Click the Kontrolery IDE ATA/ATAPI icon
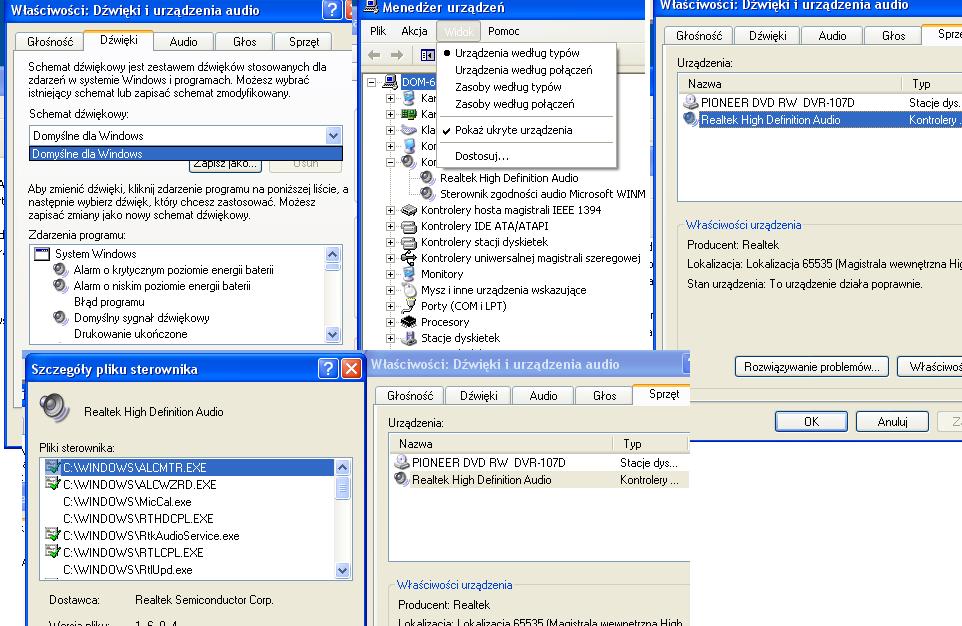962x626 pixels. [x=409, y=226]
